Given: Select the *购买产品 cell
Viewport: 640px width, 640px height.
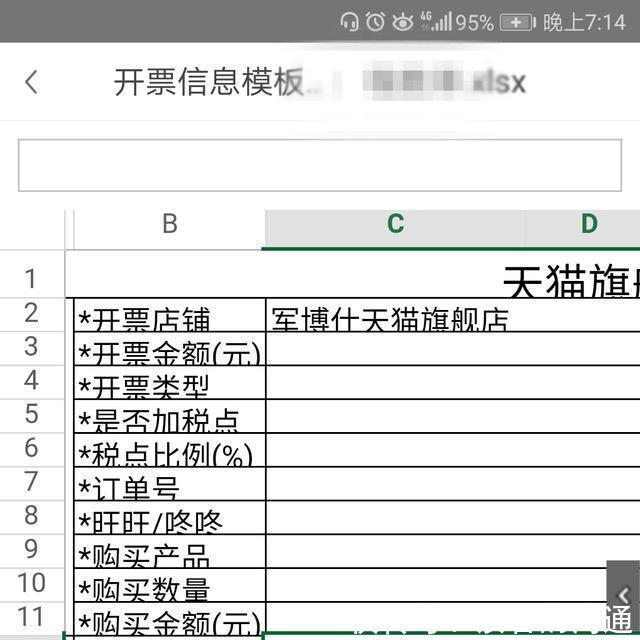Looking at the screenshot, I should pos(170,551).
